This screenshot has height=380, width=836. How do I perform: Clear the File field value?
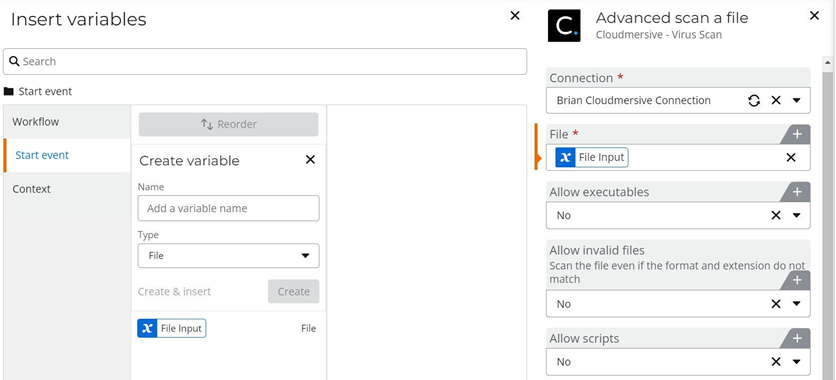791,157
